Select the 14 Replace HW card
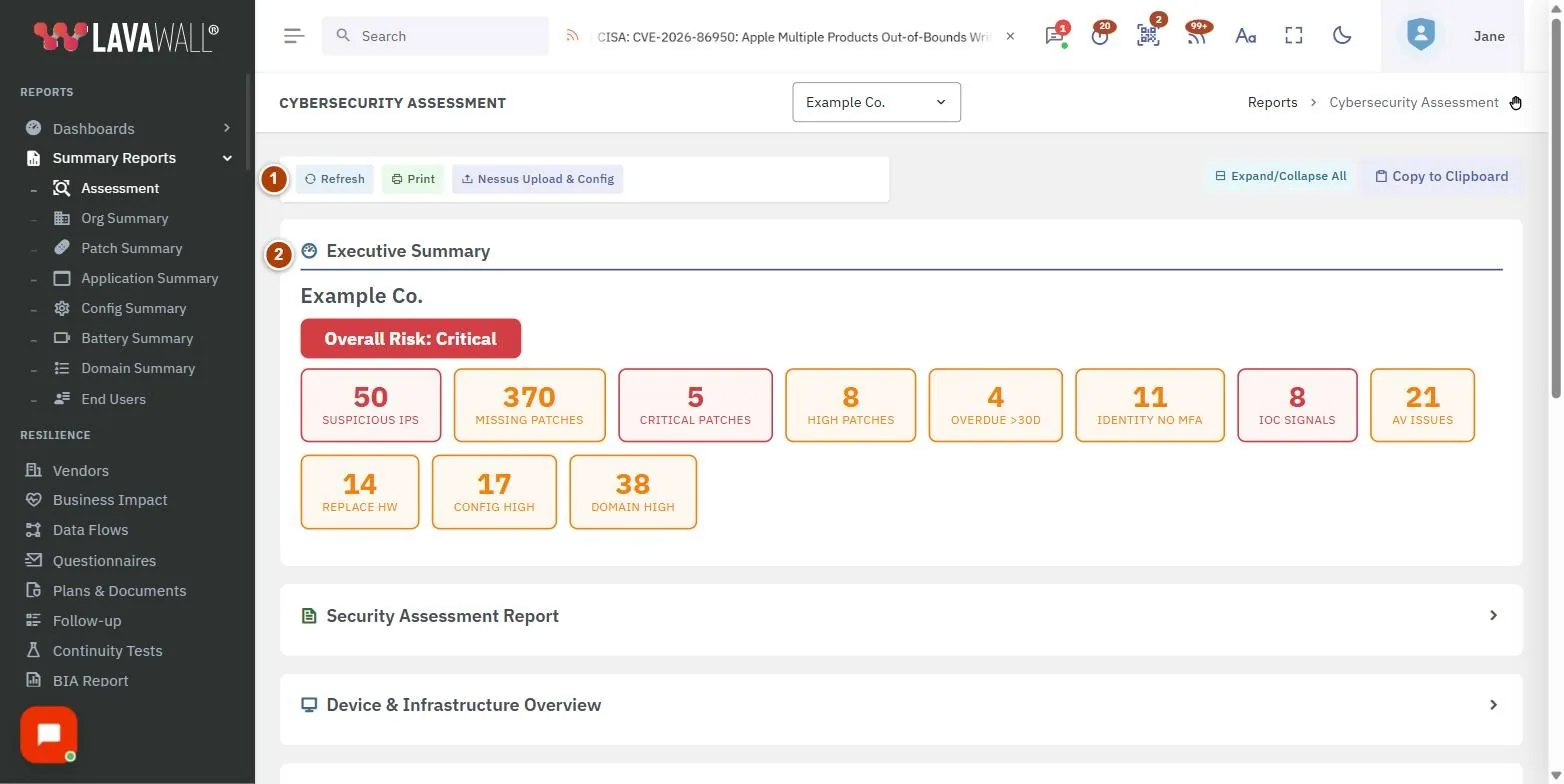The height and width of the screenshot is (784, 1564). (360, 492)
